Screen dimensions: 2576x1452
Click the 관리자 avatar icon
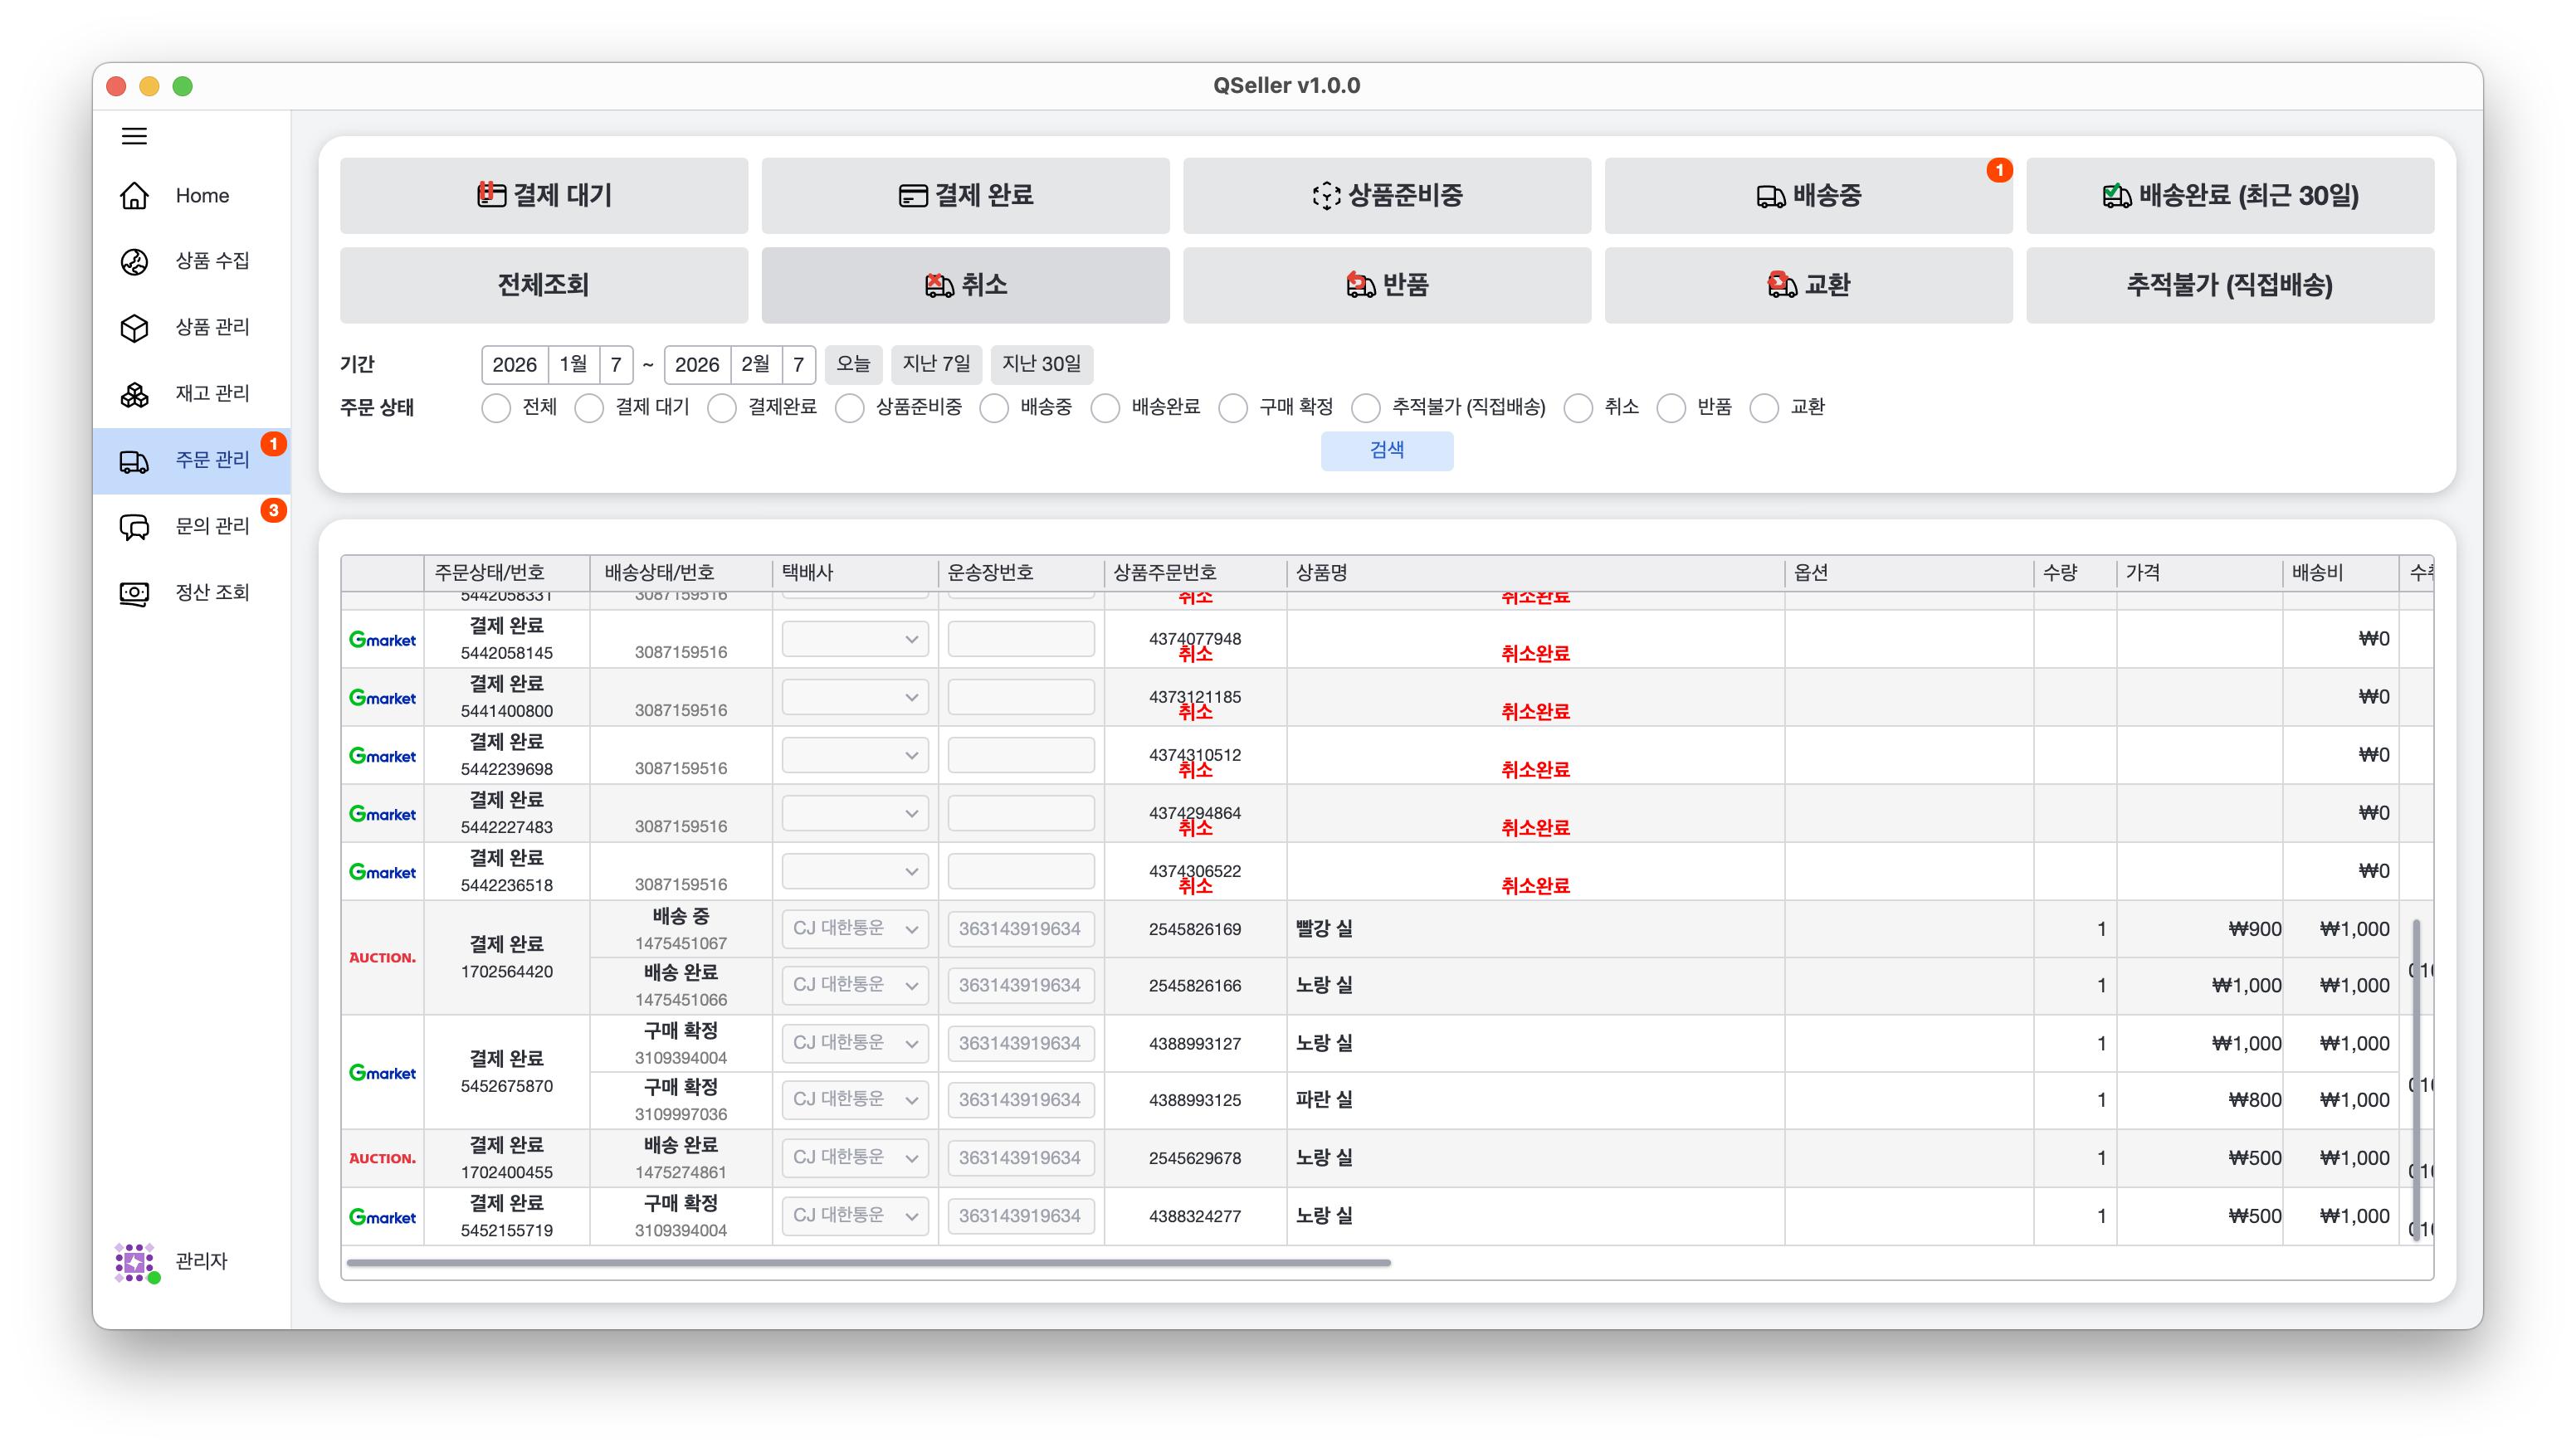136,1262
